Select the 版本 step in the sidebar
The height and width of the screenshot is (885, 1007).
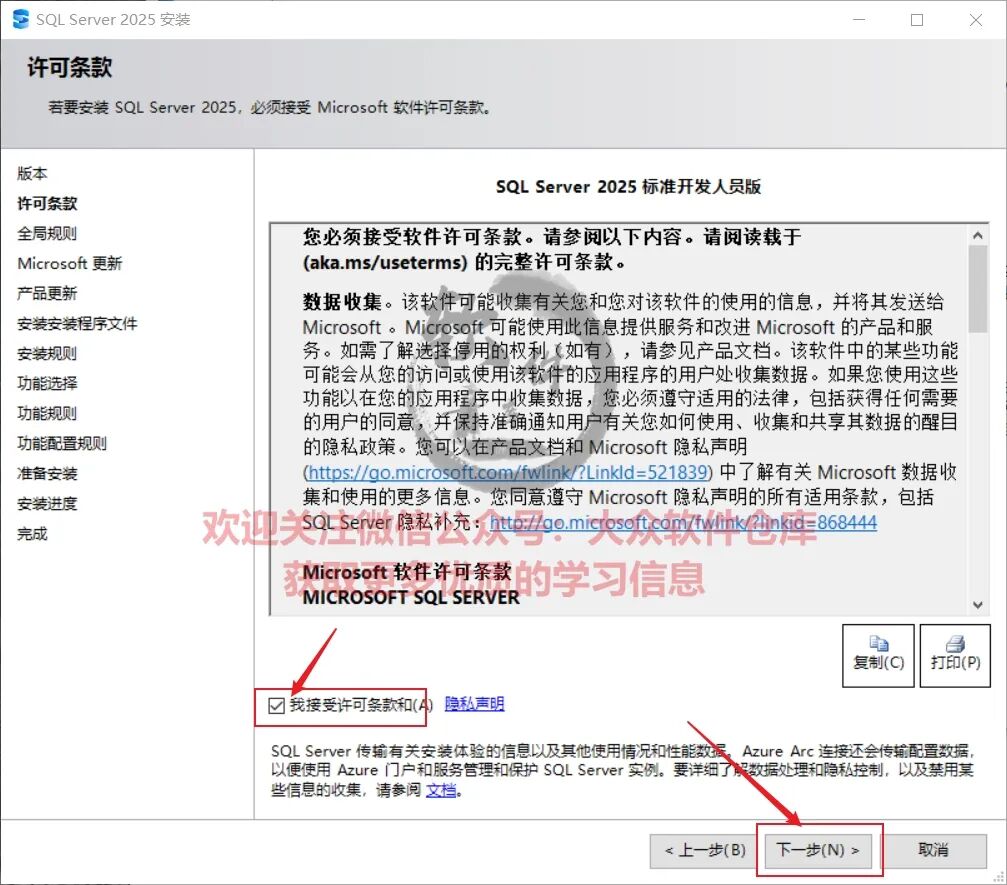[x=32, y=173]
